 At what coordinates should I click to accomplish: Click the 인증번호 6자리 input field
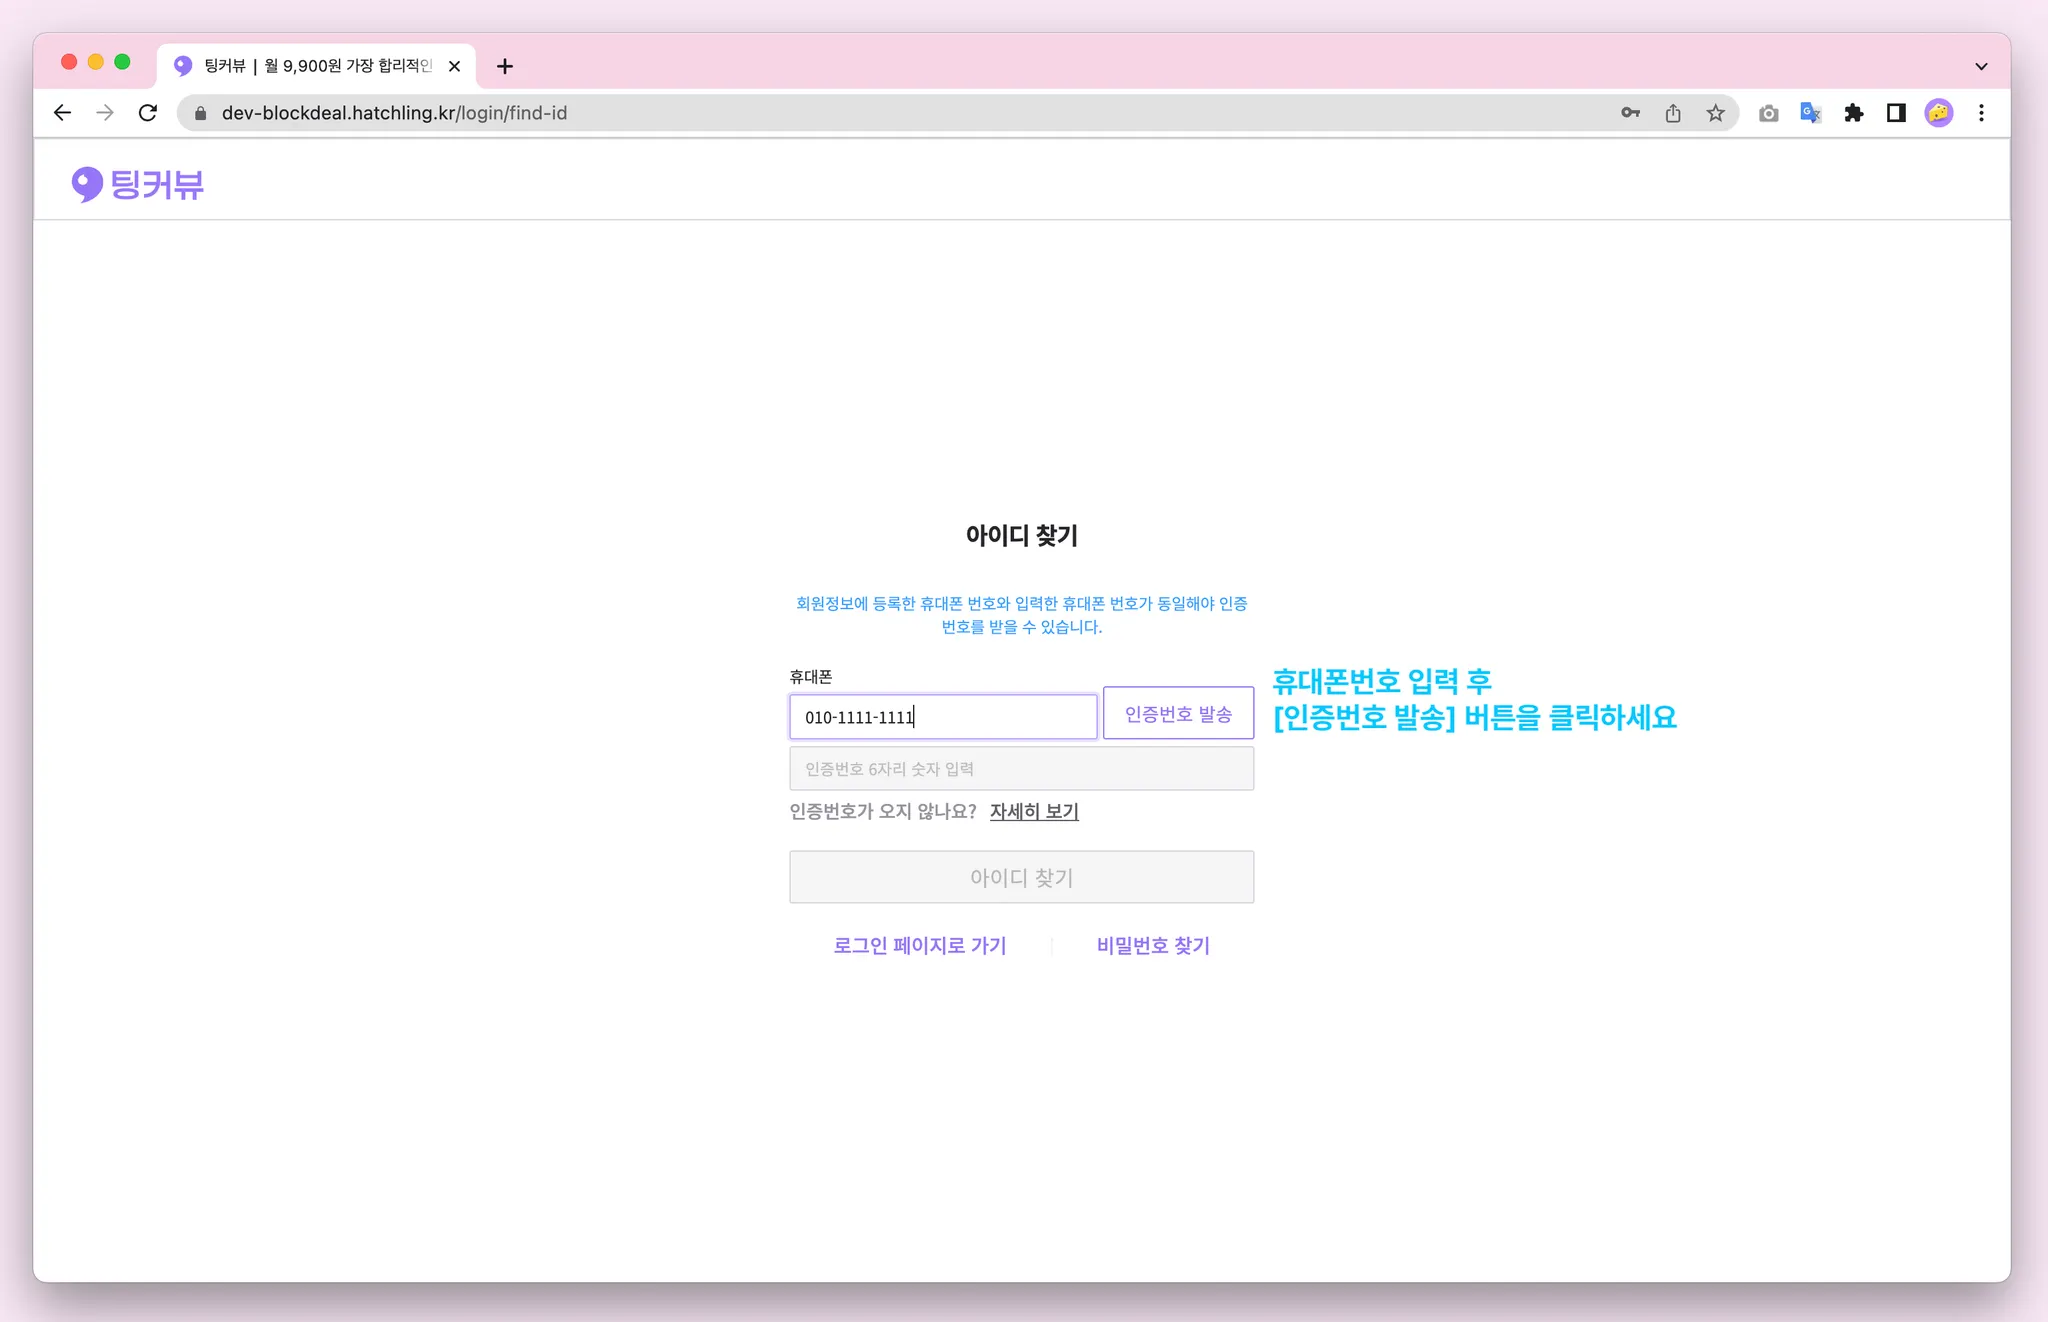[x=1021, y=769]
